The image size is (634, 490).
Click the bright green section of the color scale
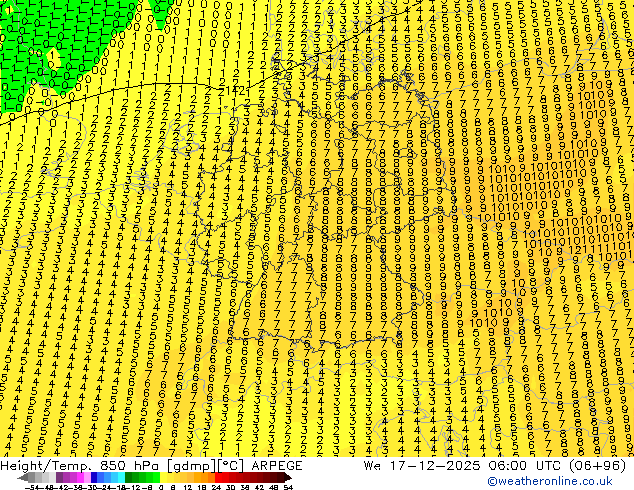(156, 477)
